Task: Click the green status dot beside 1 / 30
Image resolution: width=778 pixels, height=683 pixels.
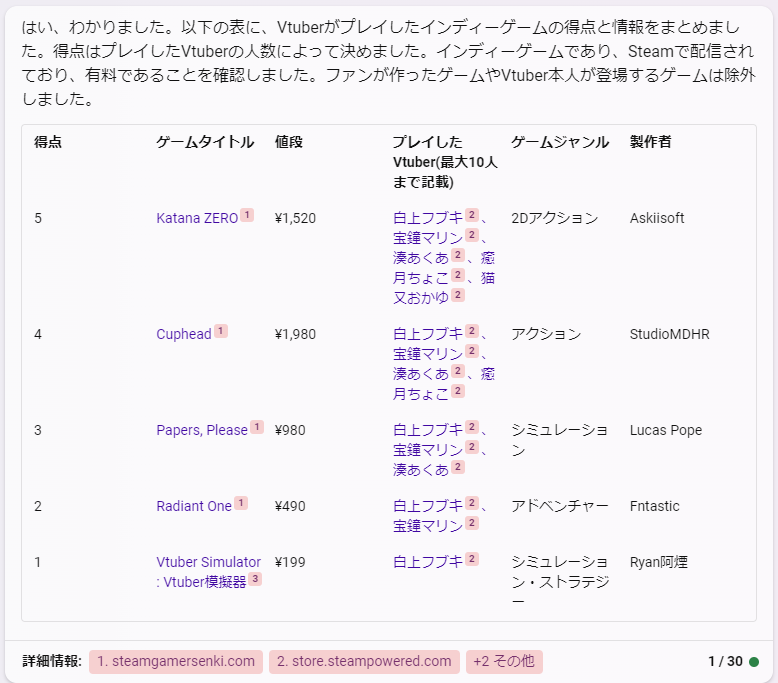Action: tap(754, 662)
